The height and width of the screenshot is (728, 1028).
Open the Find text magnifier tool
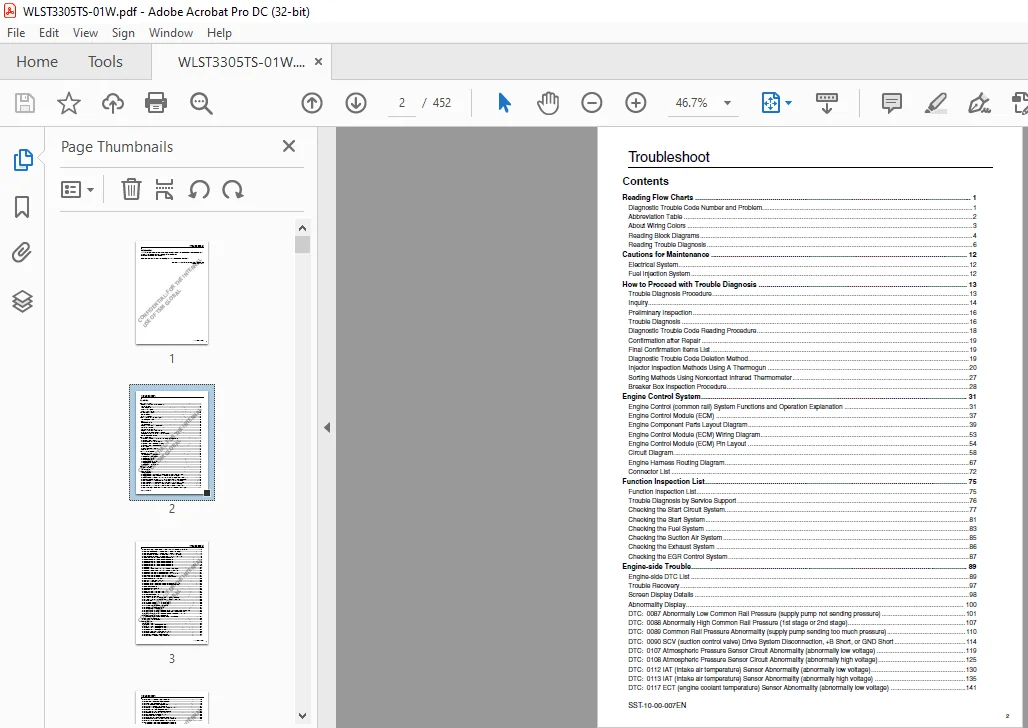coord(201,103)
